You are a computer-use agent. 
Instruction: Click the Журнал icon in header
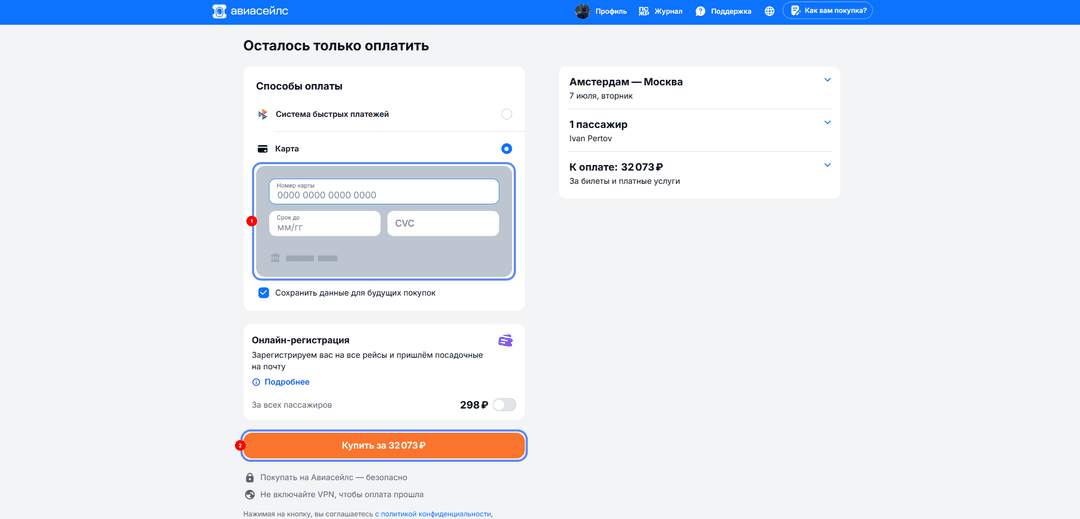pos(644,11)
